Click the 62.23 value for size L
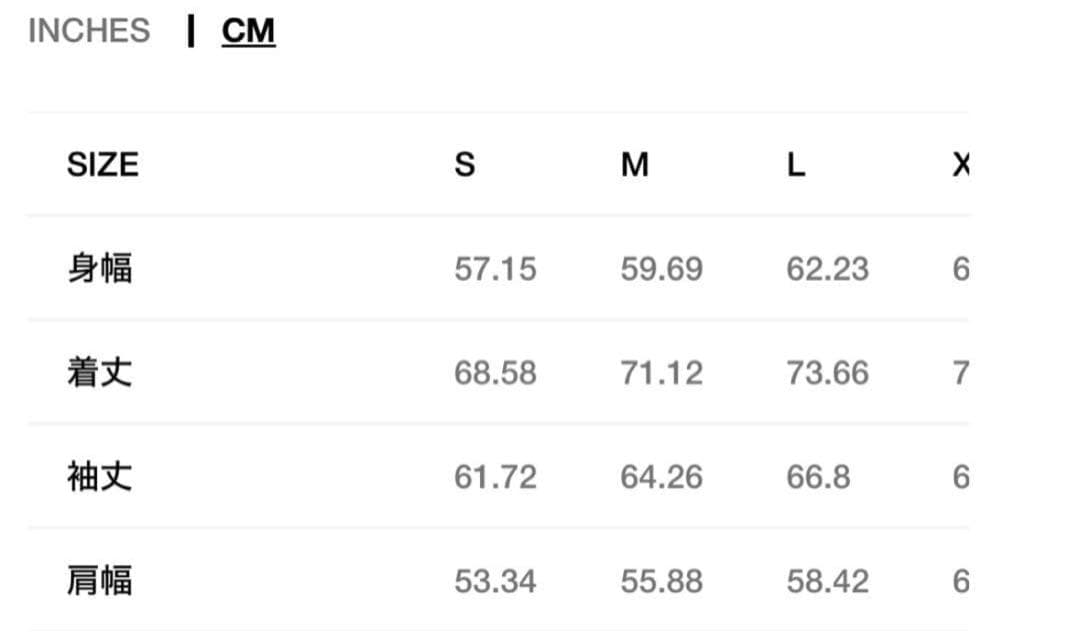This screenshot has width=1080, height=632. click(x=827, y=269)
